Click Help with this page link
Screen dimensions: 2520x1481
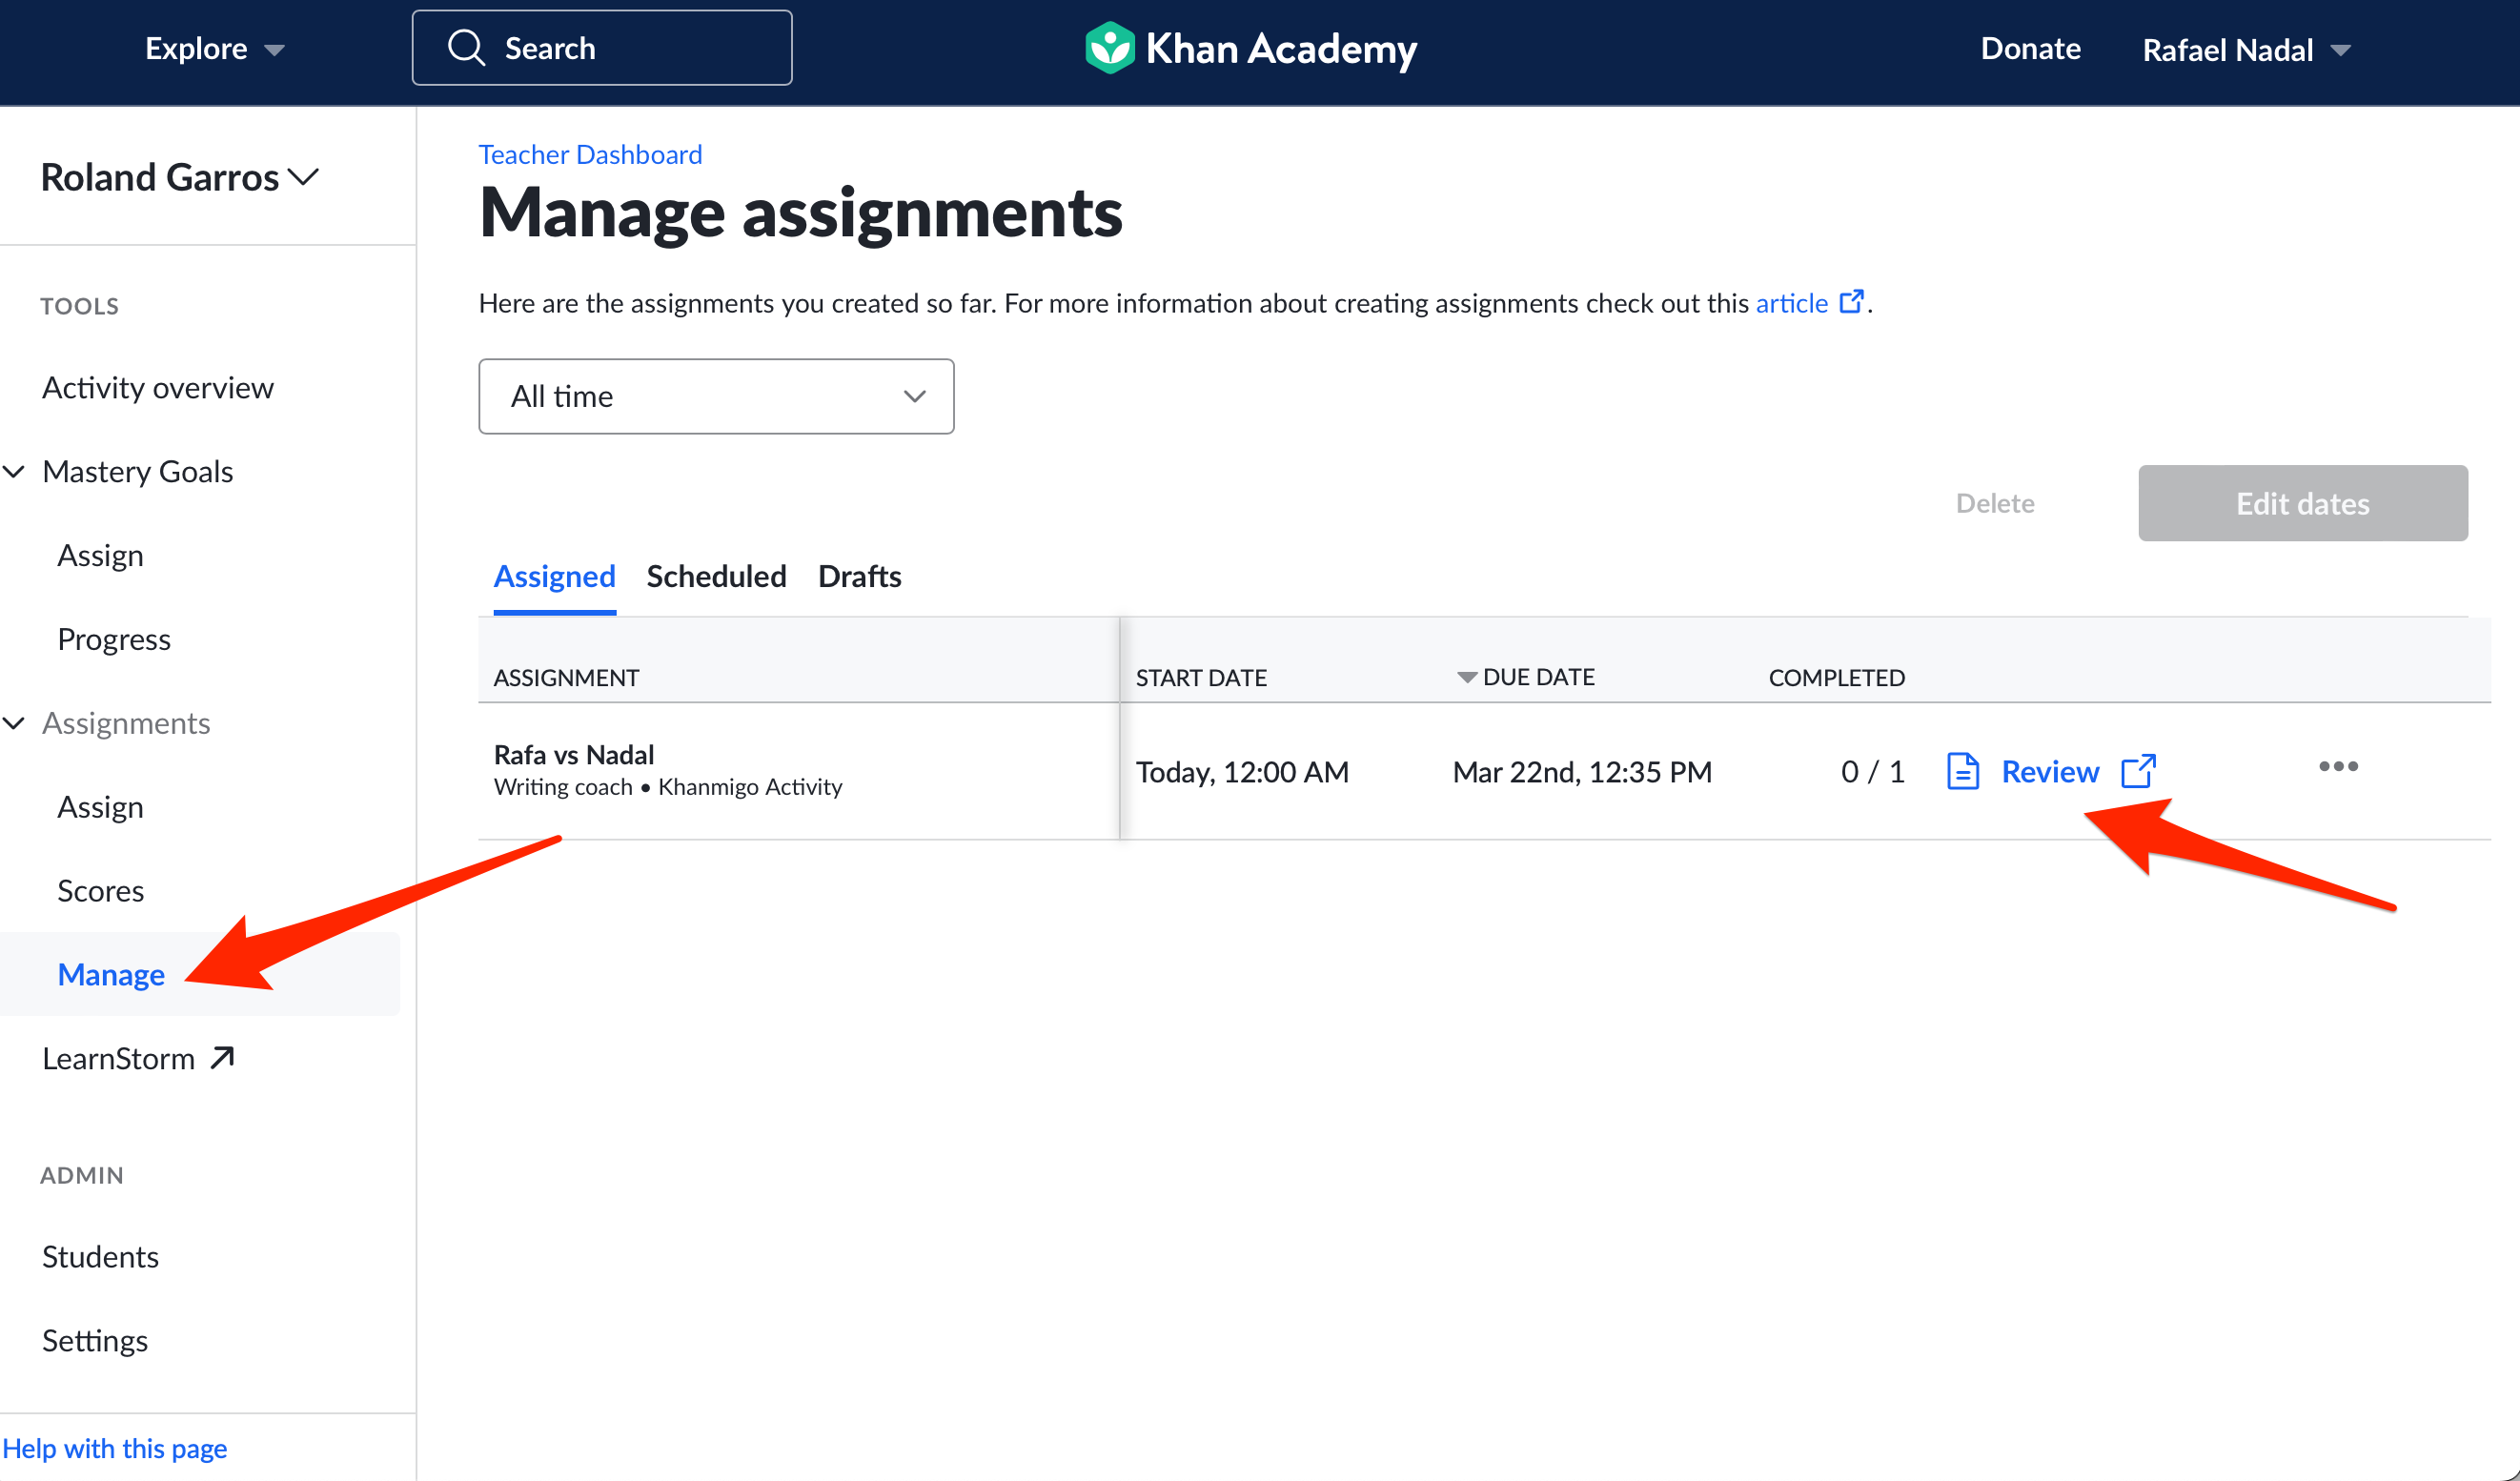[115, 1448]
